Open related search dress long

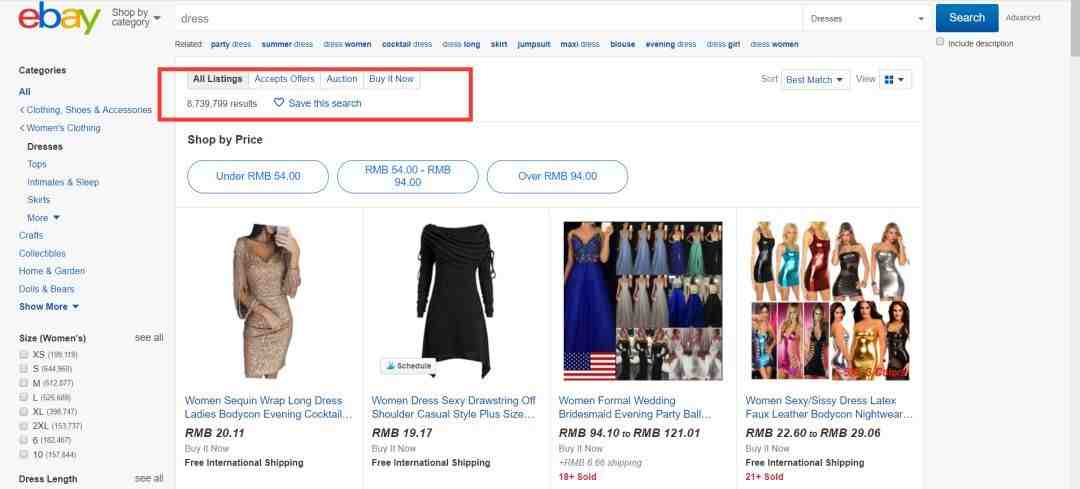[x=461, y=44]
